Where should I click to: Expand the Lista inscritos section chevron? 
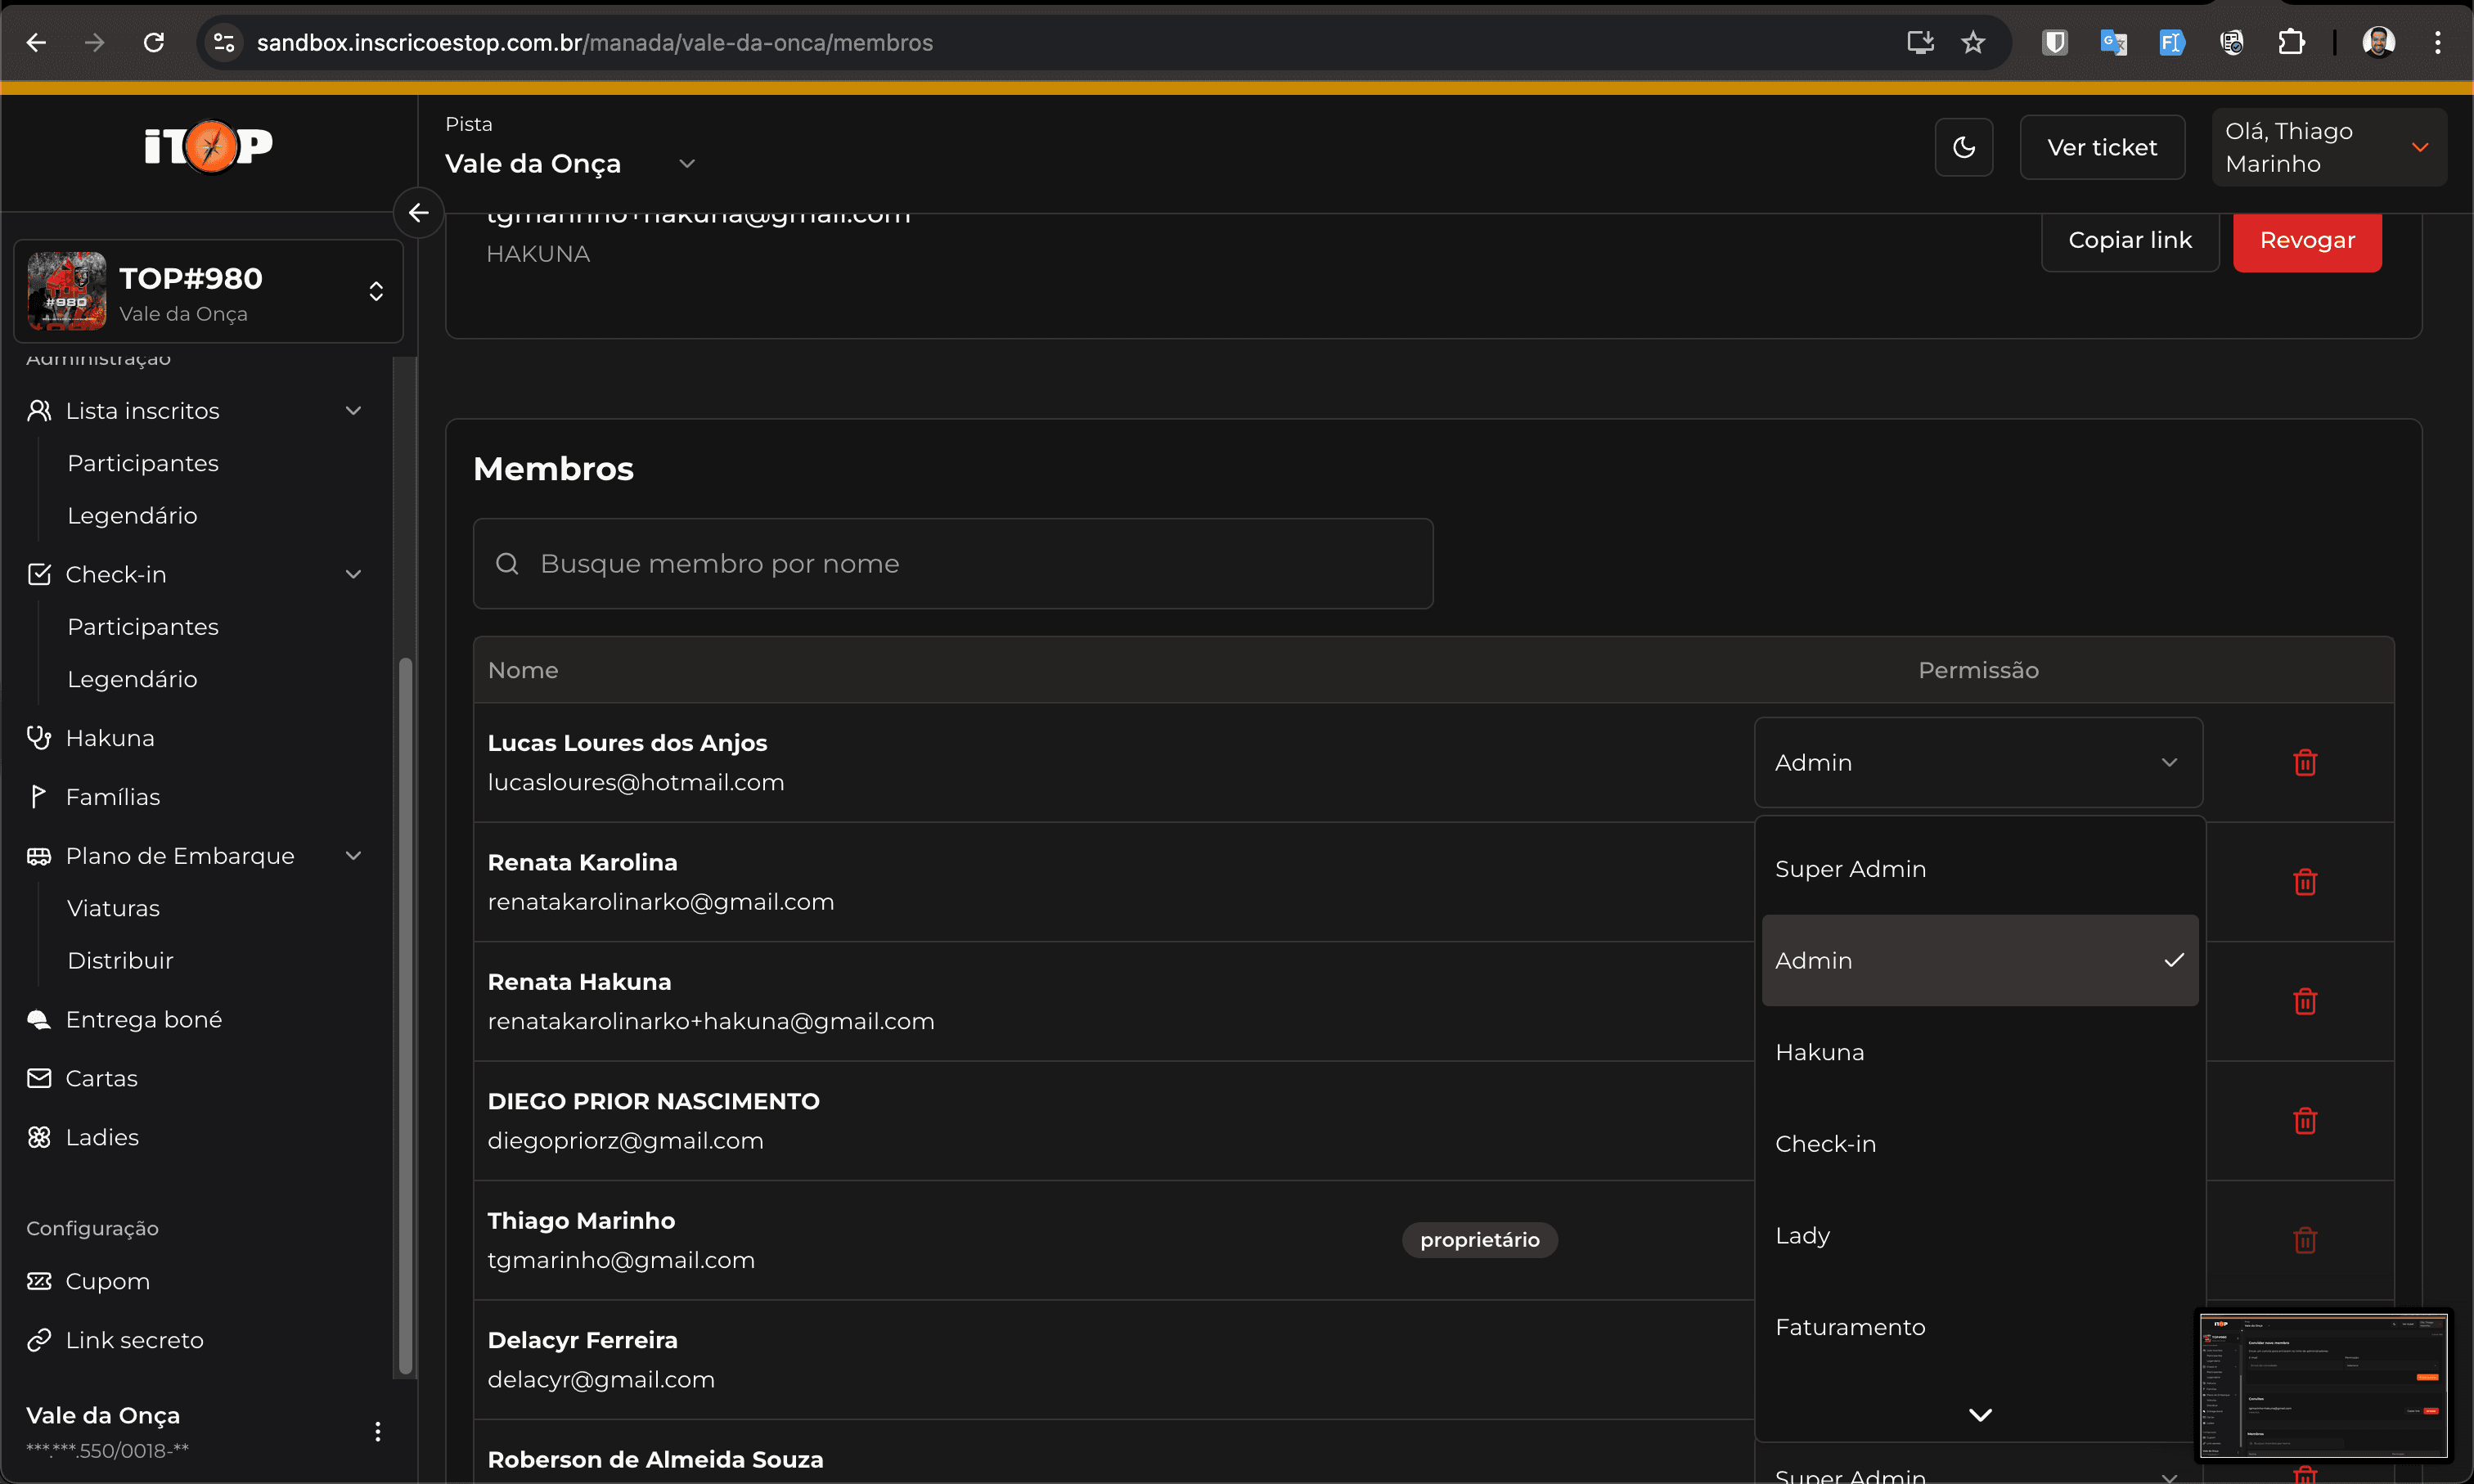coord(353,410)
